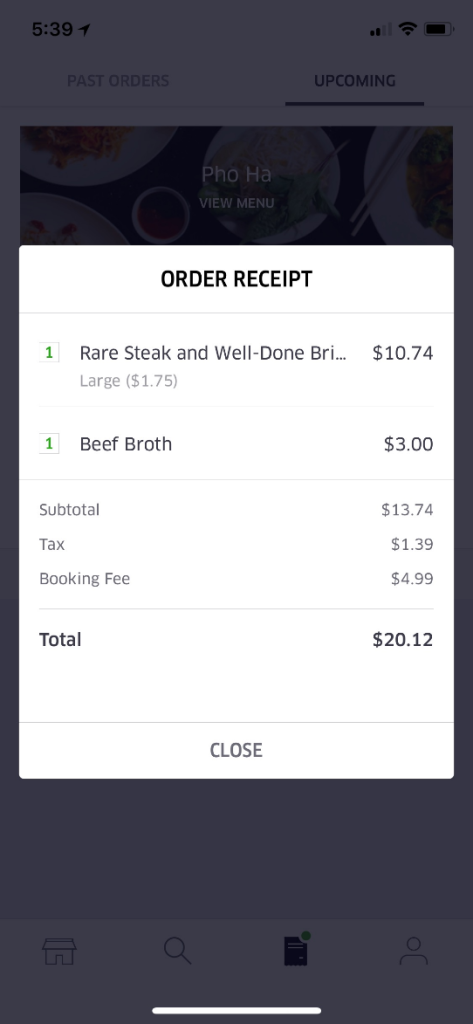Tap the Pho Ha food banner image
The width and height of the screenshot is (473, 1024).
tap(236, 186)
